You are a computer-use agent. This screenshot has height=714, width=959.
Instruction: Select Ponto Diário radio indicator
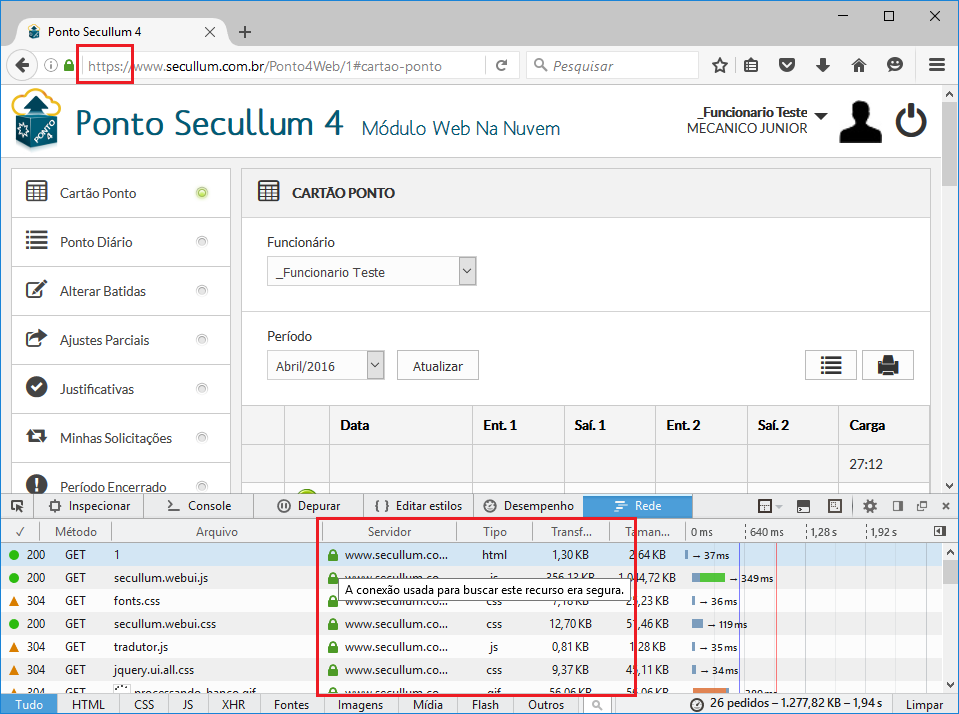(x=202, y=242)
